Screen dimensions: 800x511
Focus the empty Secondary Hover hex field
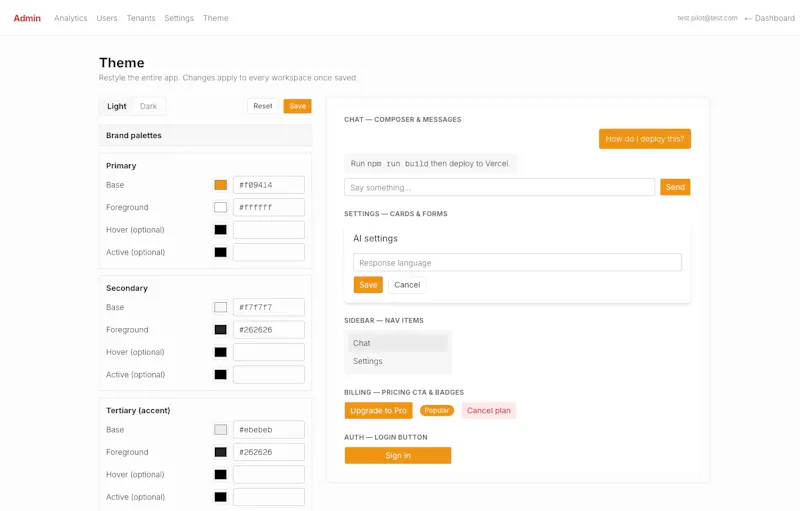click(269, 352)
